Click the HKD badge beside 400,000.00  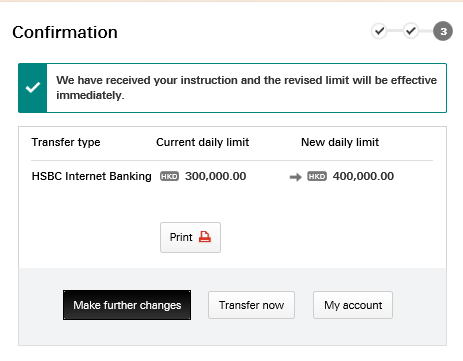coord(317,176)
